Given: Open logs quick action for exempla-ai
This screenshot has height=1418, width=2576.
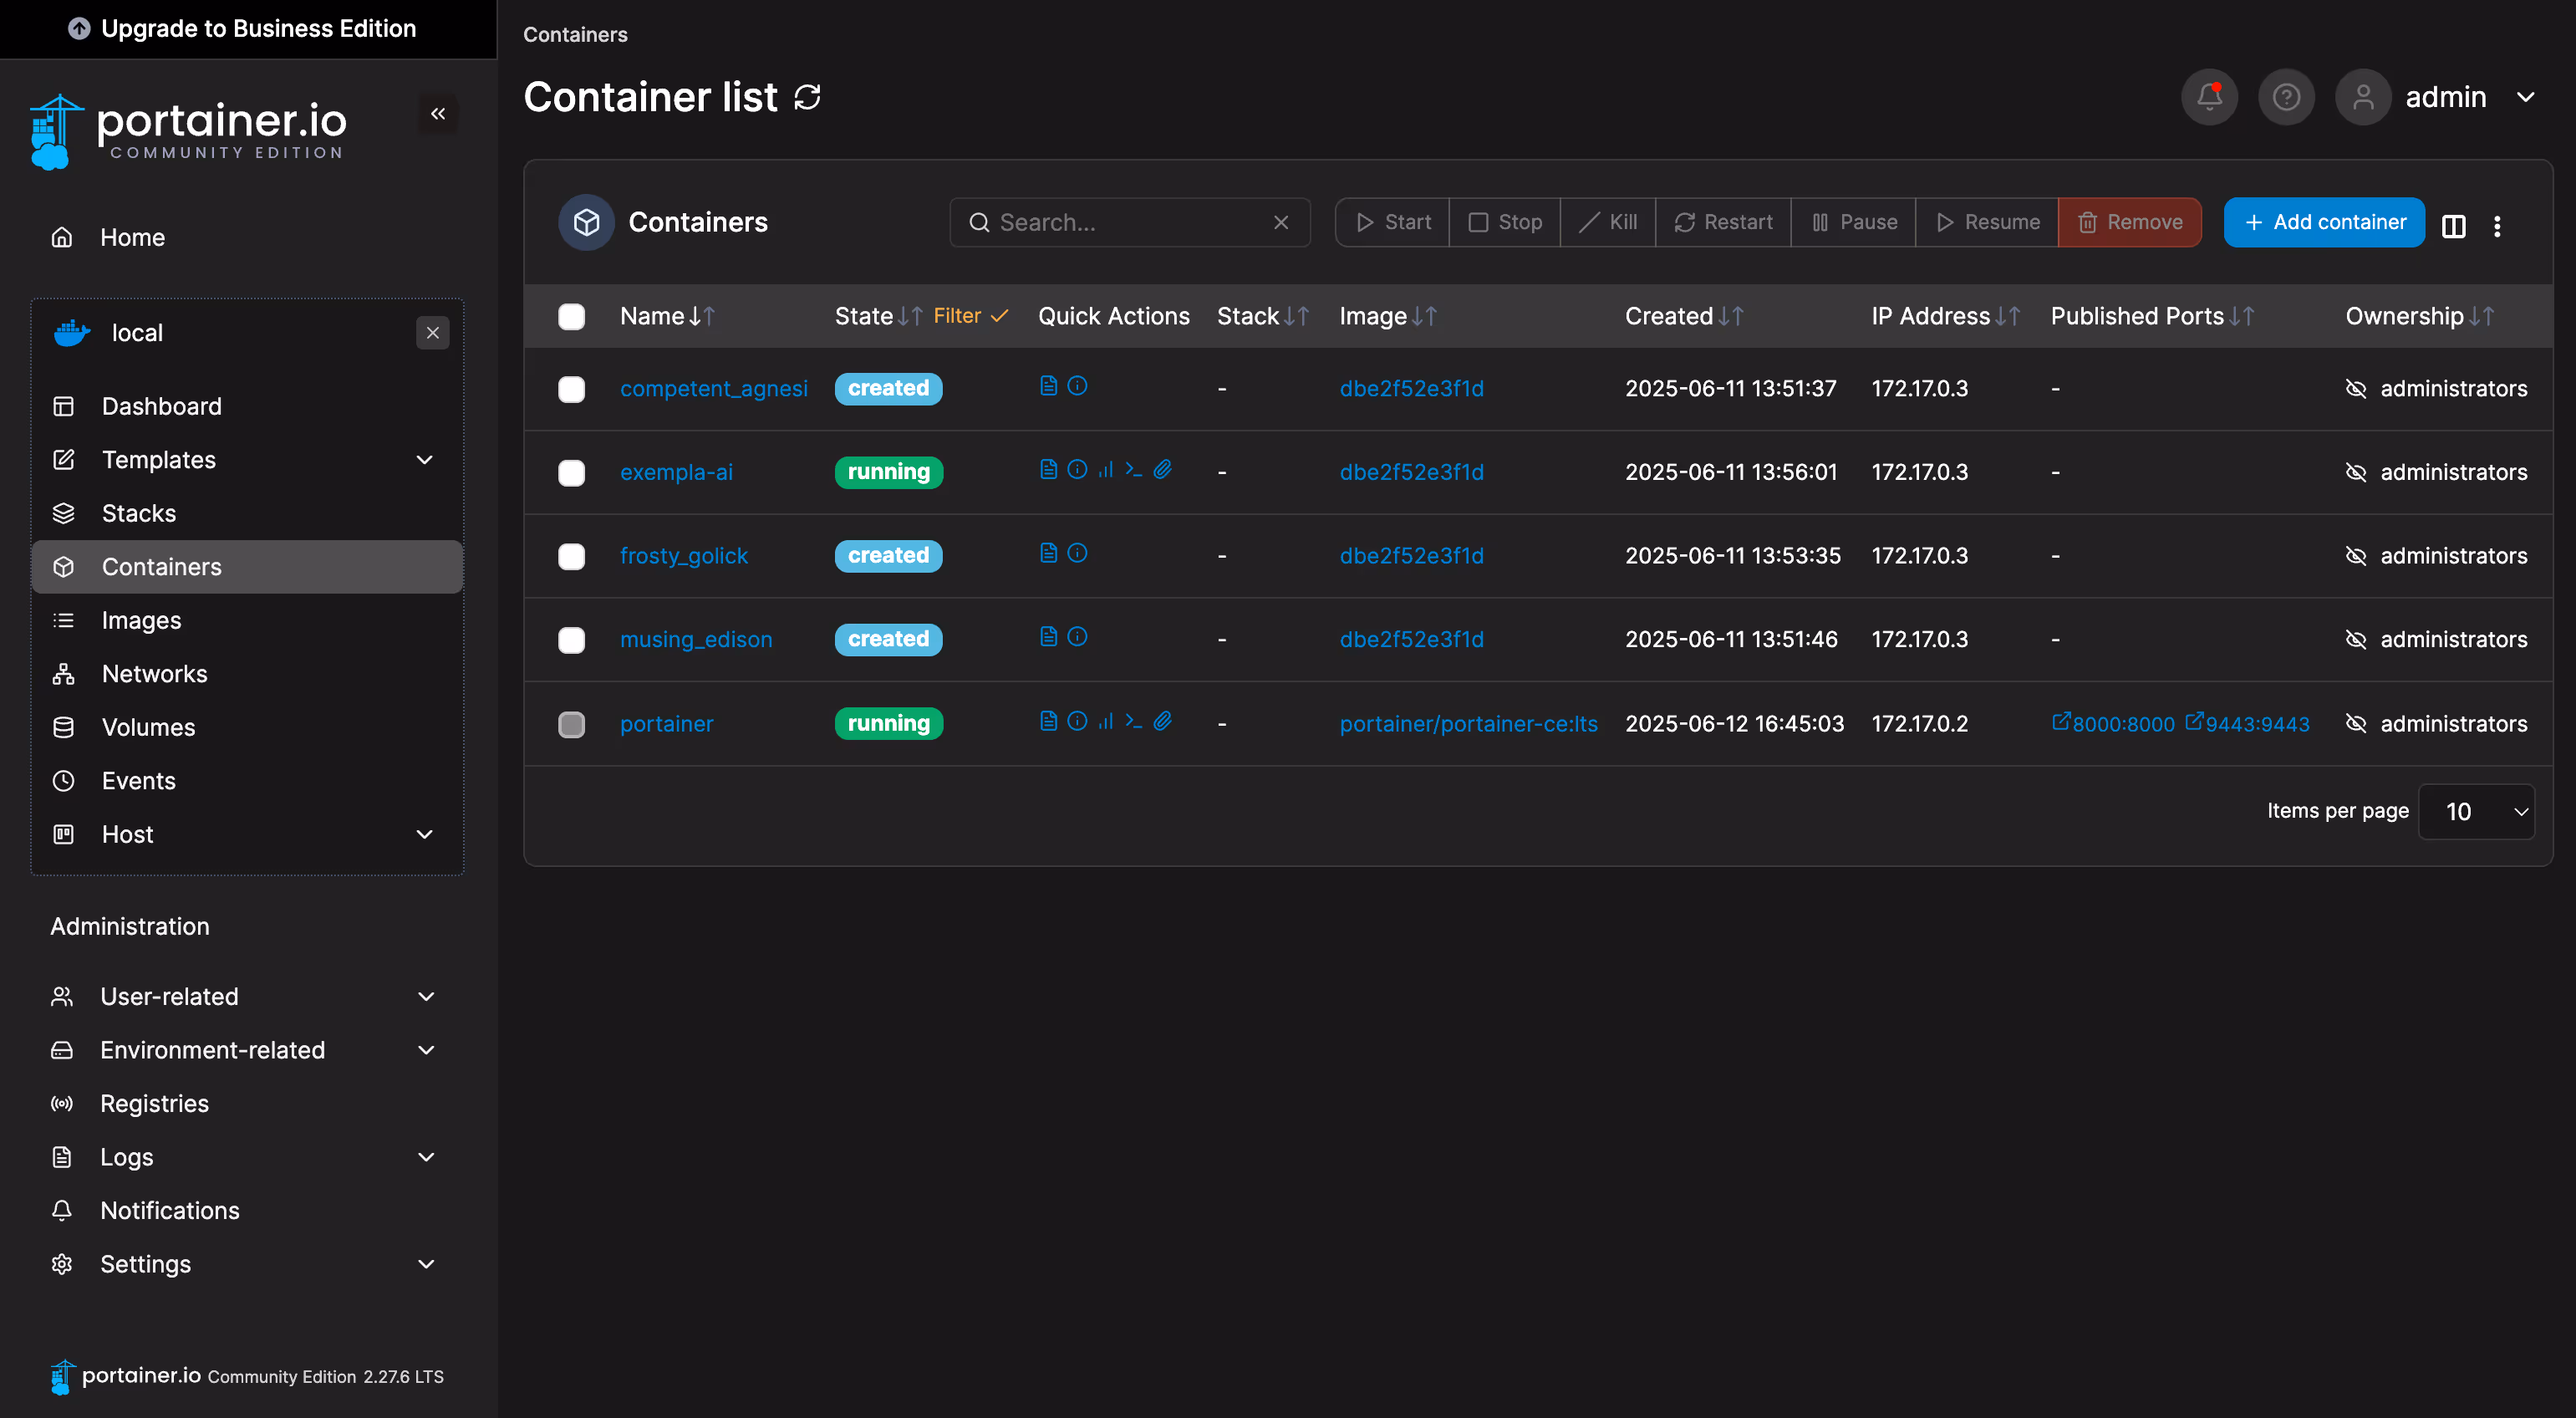Looking at the screenshot, I should point(1048,469).
